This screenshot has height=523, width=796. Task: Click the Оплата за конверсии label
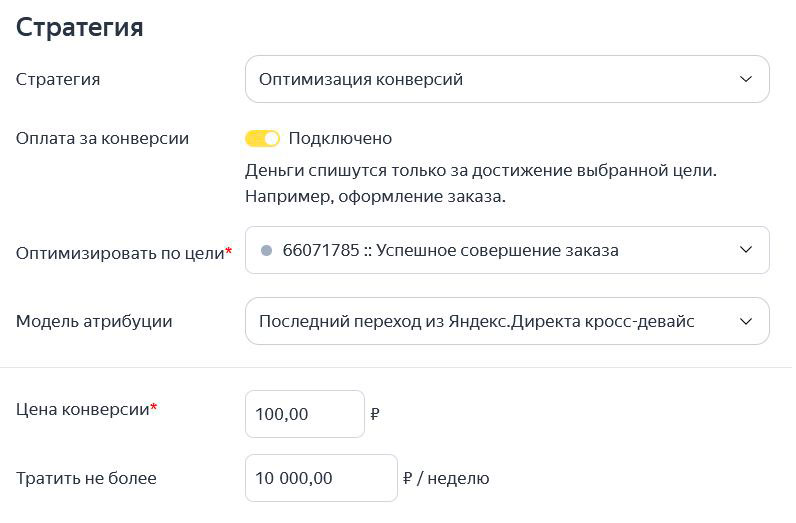102,139
